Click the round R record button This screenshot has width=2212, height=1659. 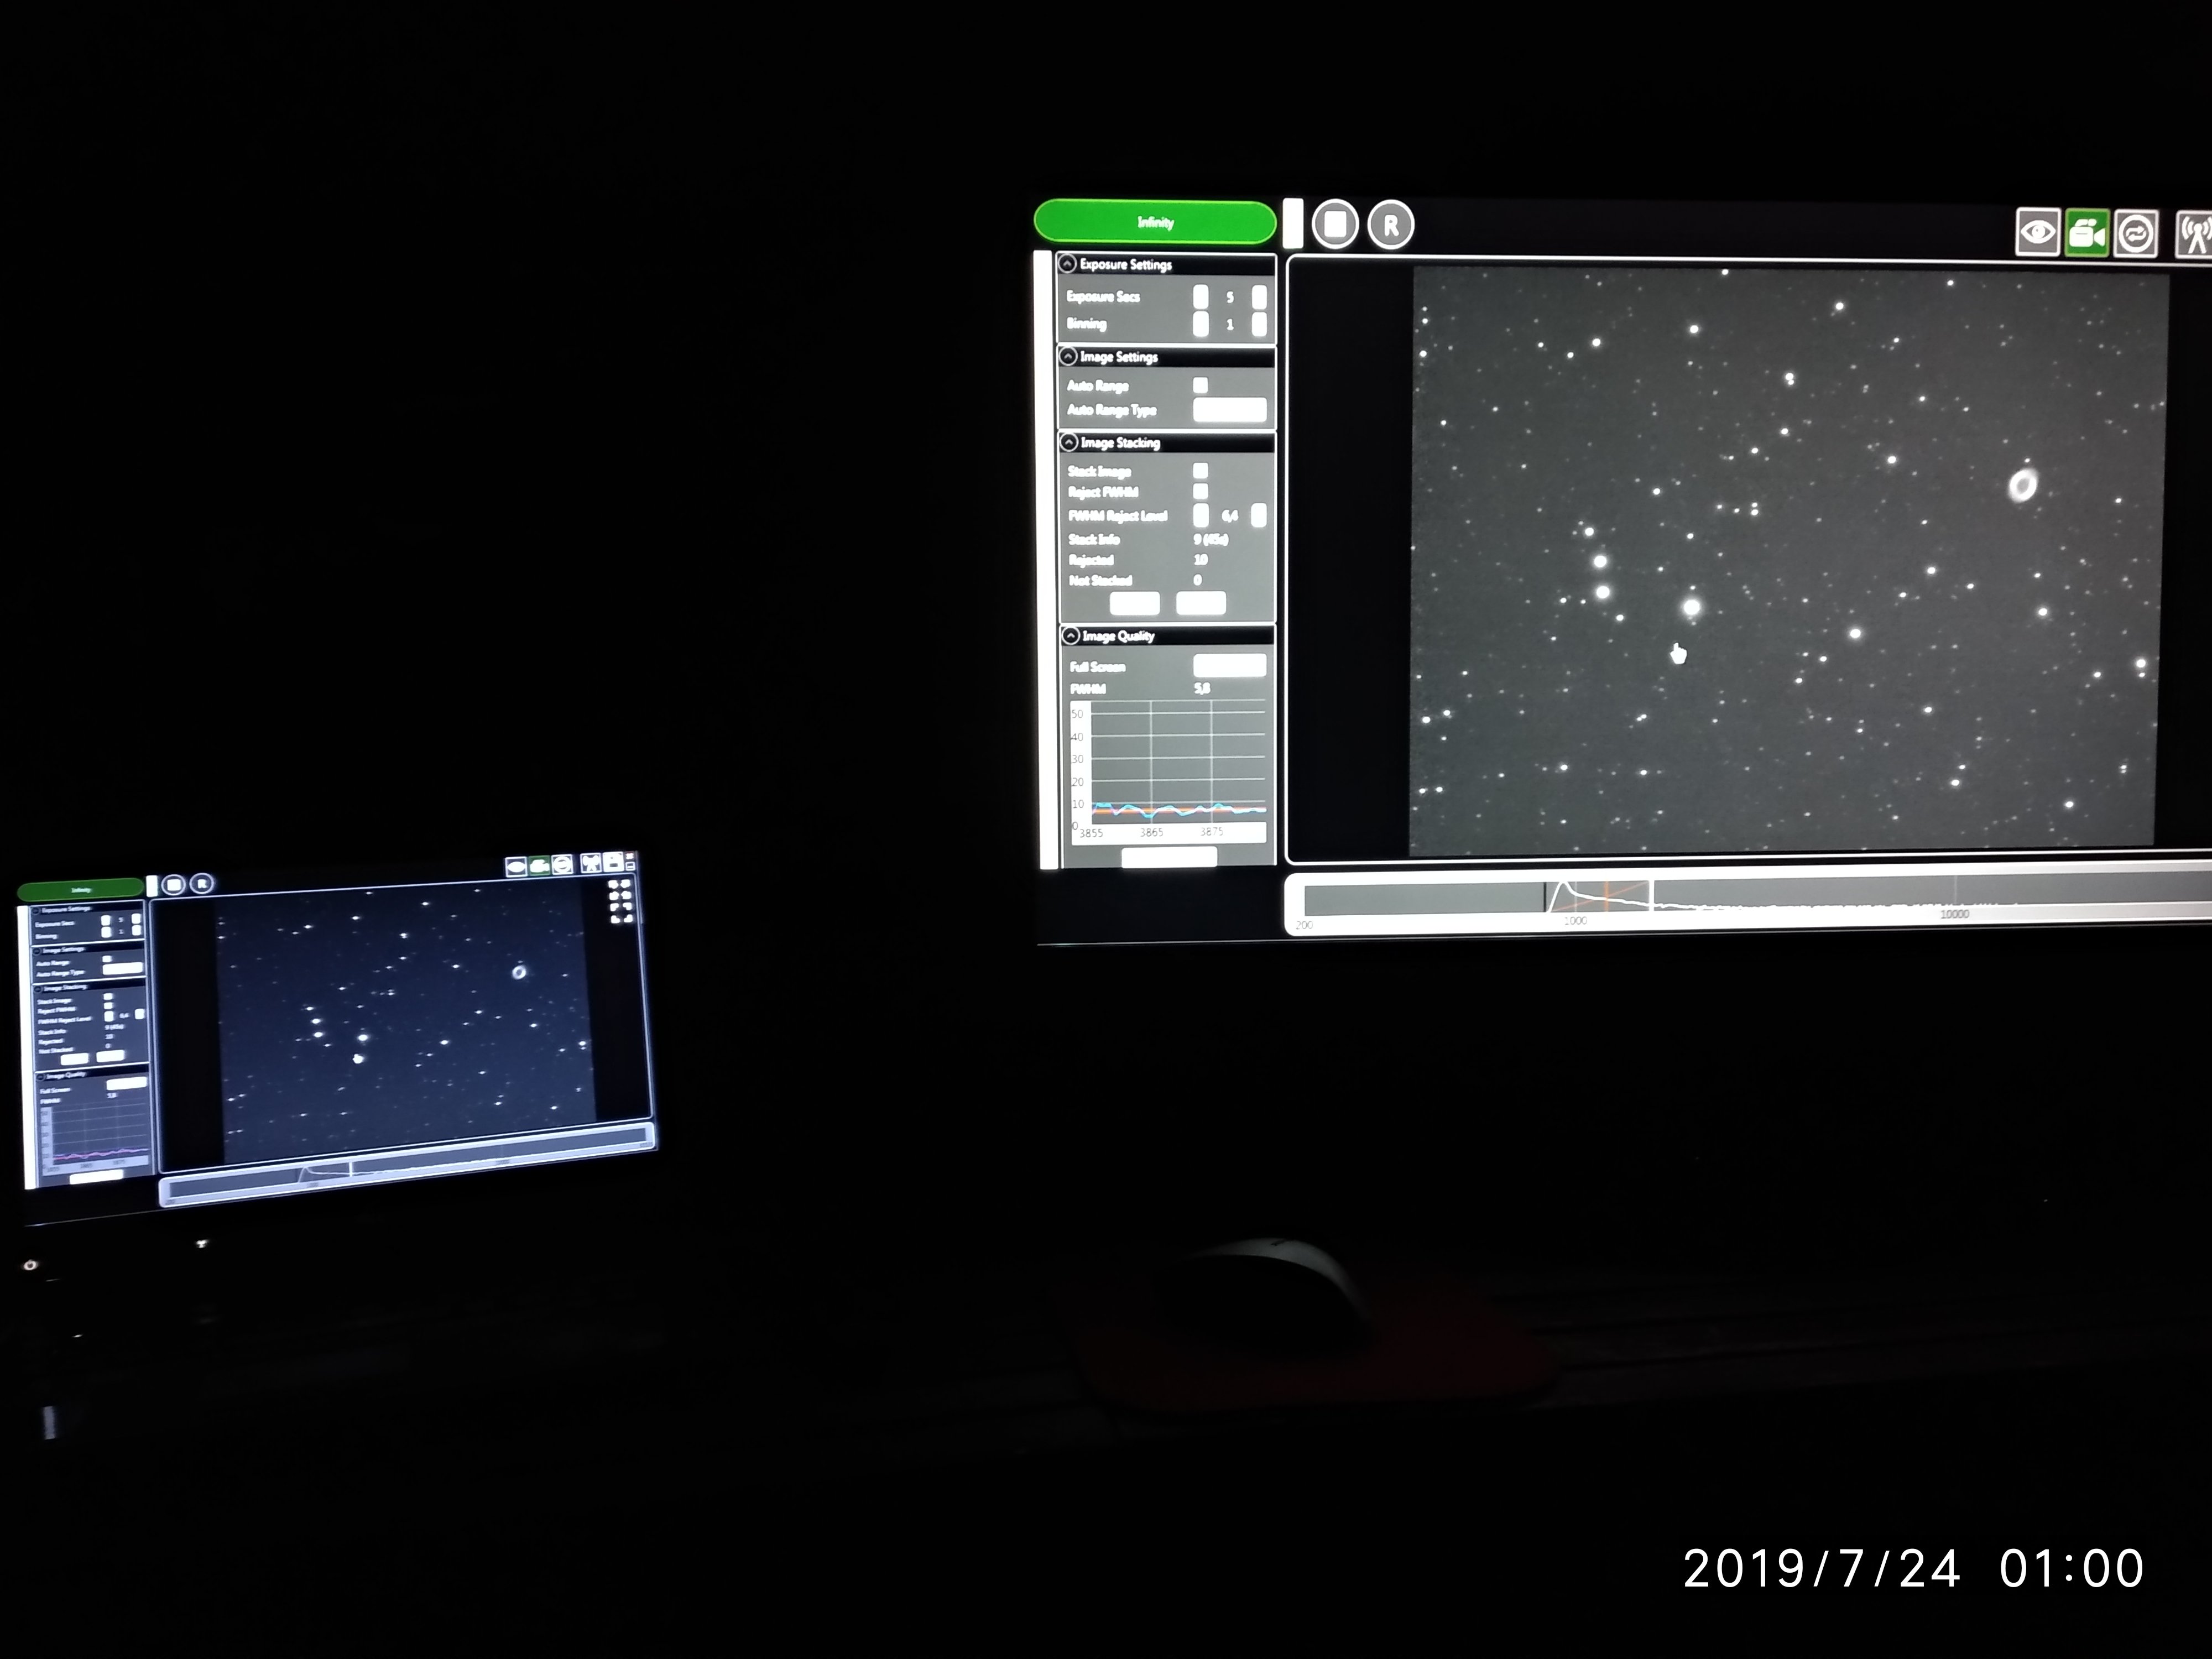tap(1391, 225)
